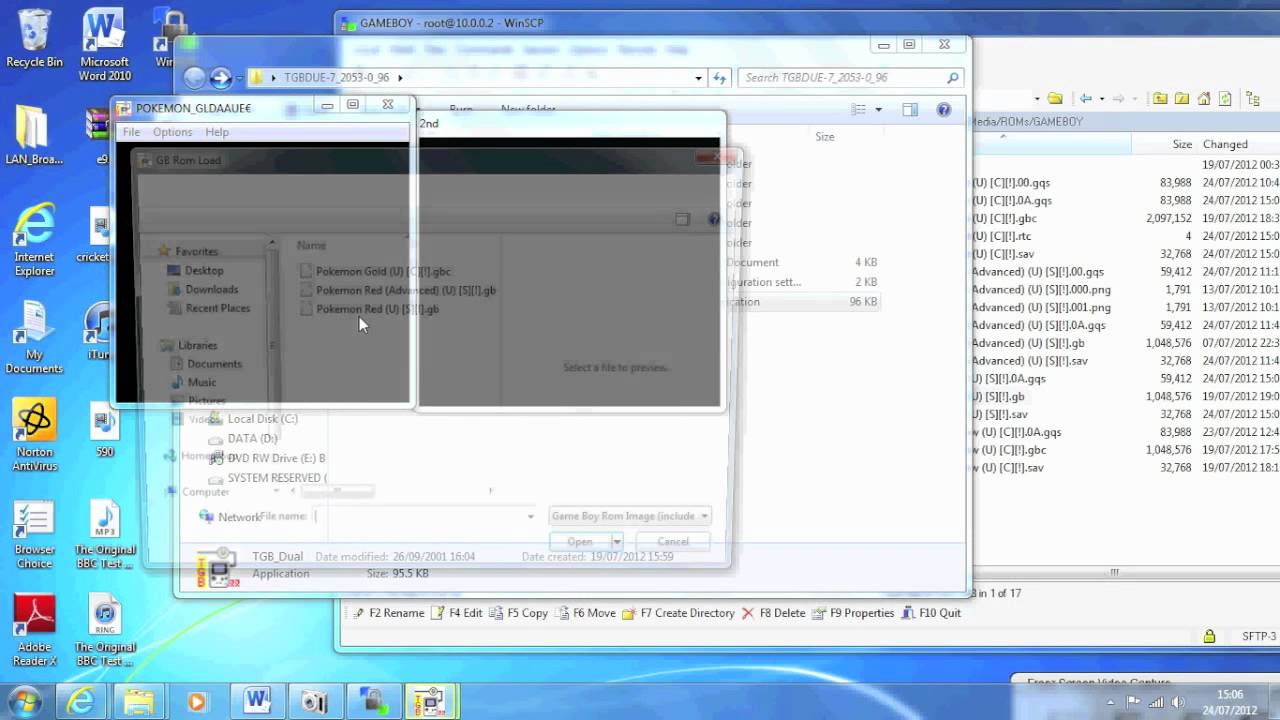This screenshot has width=1280, height=720.
Task: Click F2 Rename in WinSCP
Action: click(x=388, y=613)
